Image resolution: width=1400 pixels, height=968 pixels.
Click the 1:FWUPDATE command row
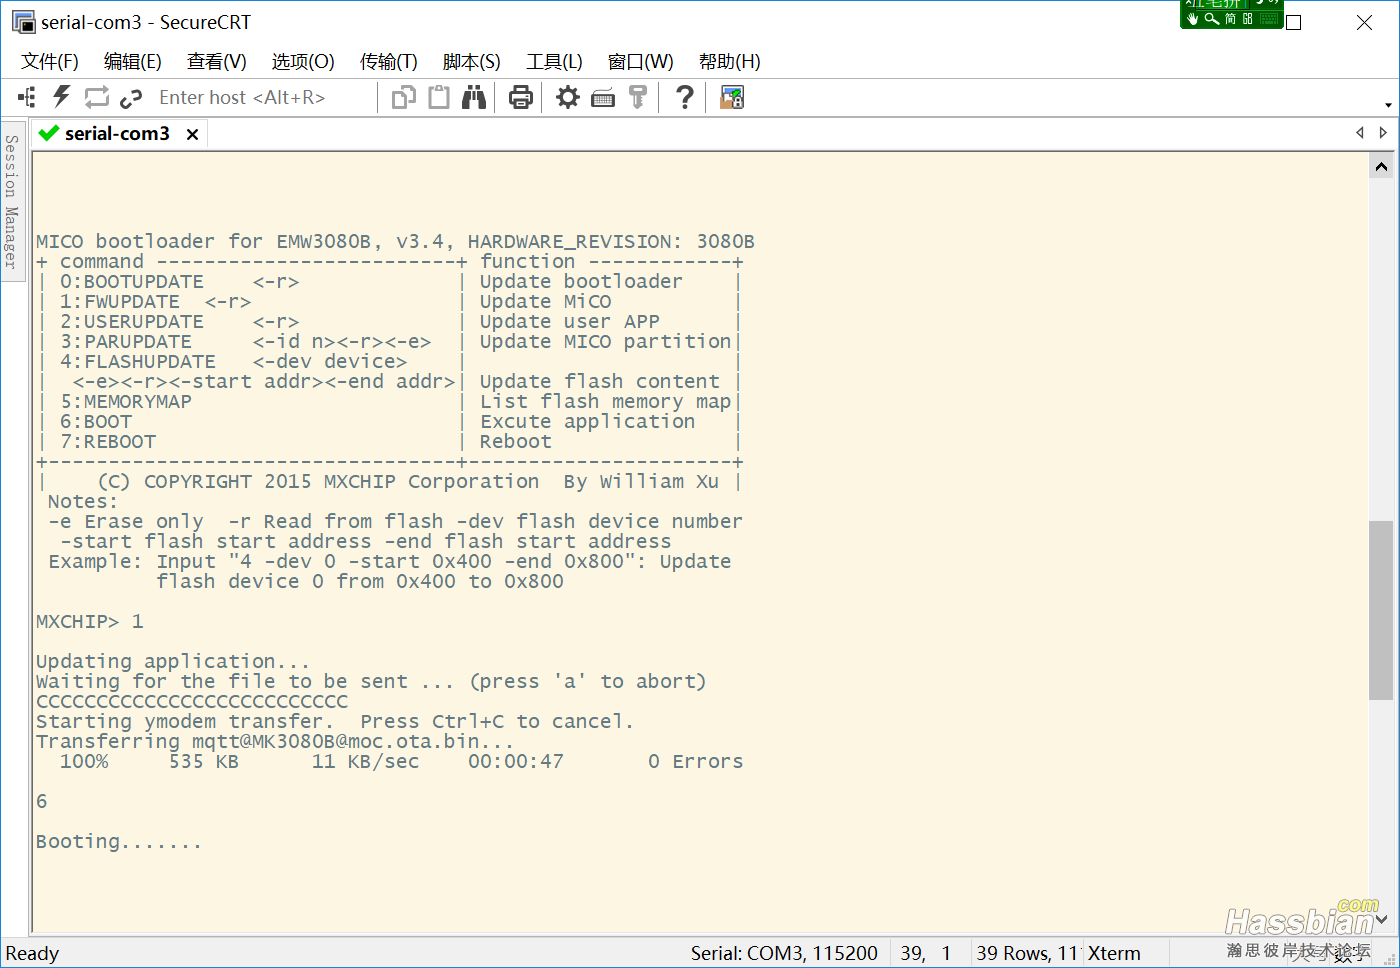pyautogui.click(x=155, y=301)
